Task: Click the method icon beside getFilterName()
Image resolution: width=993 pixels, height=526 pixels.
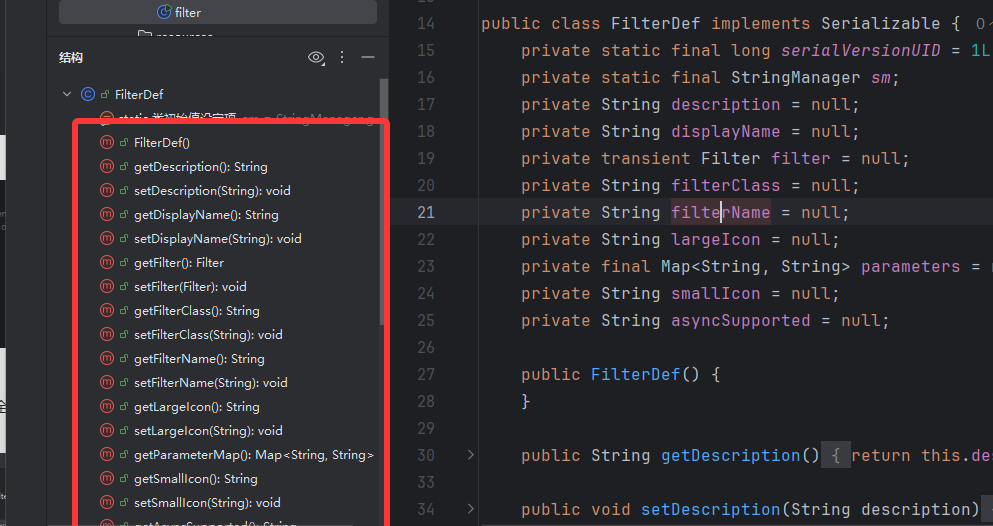Action: (107, 359)
